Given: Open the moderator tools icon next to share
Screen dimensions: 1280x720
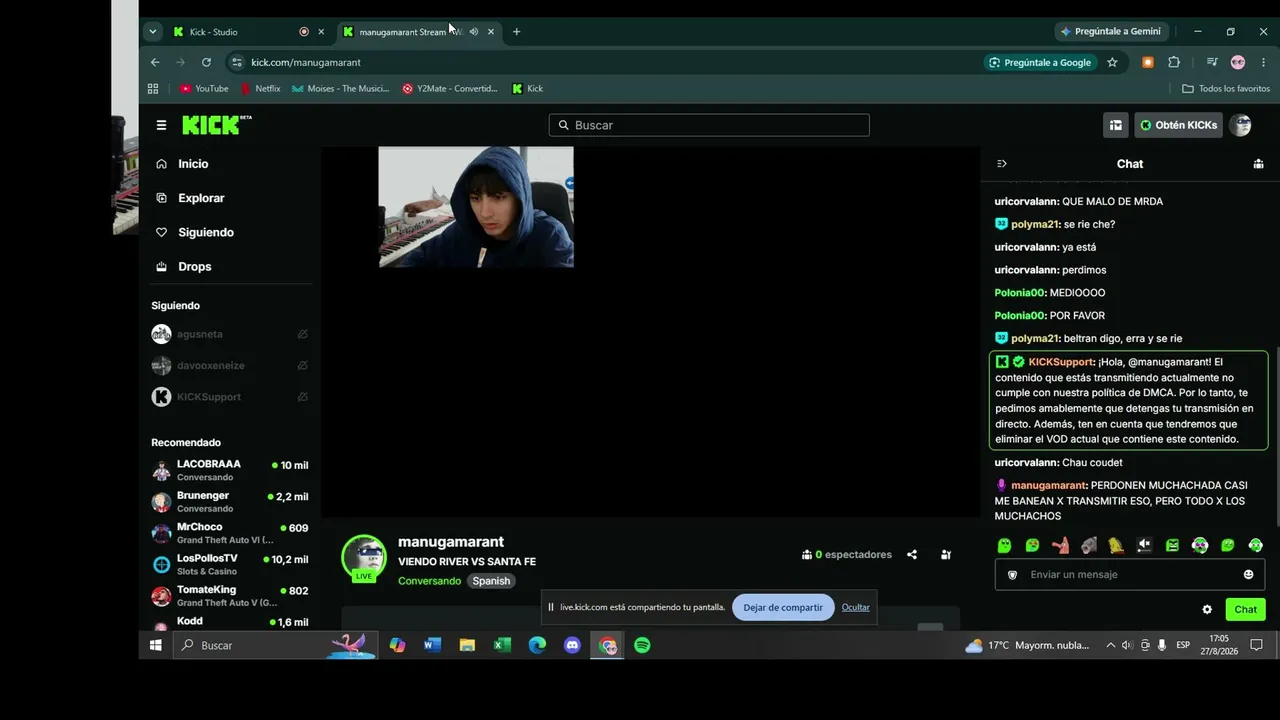Looking at the screenshot, I should [946, 554].
